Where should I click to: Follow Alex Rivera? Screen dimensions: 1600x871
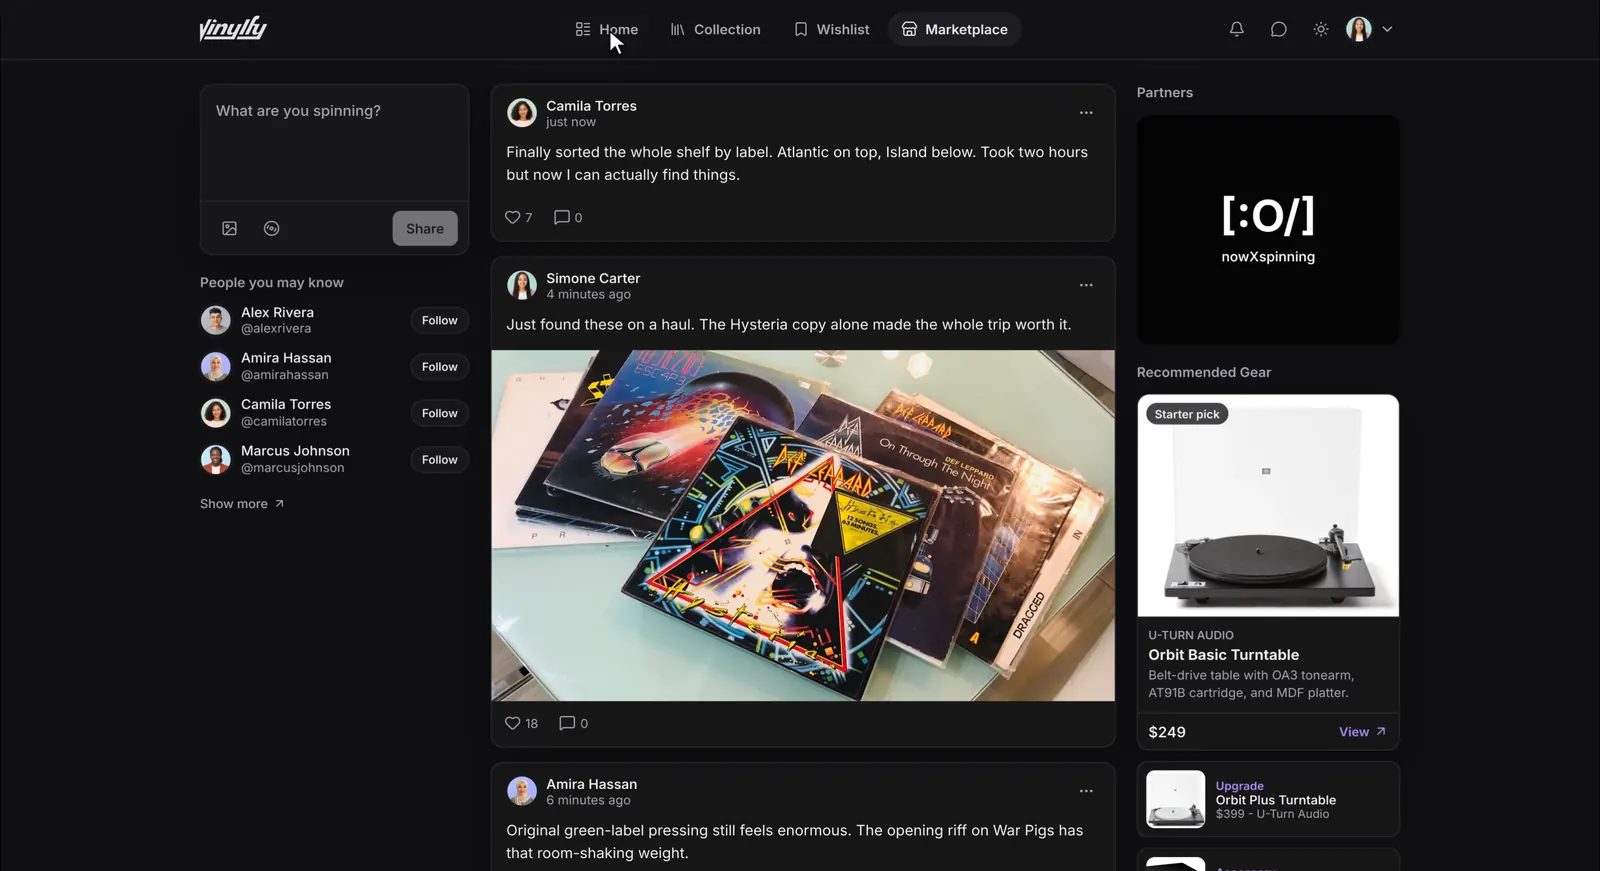[x=439, y=320]
